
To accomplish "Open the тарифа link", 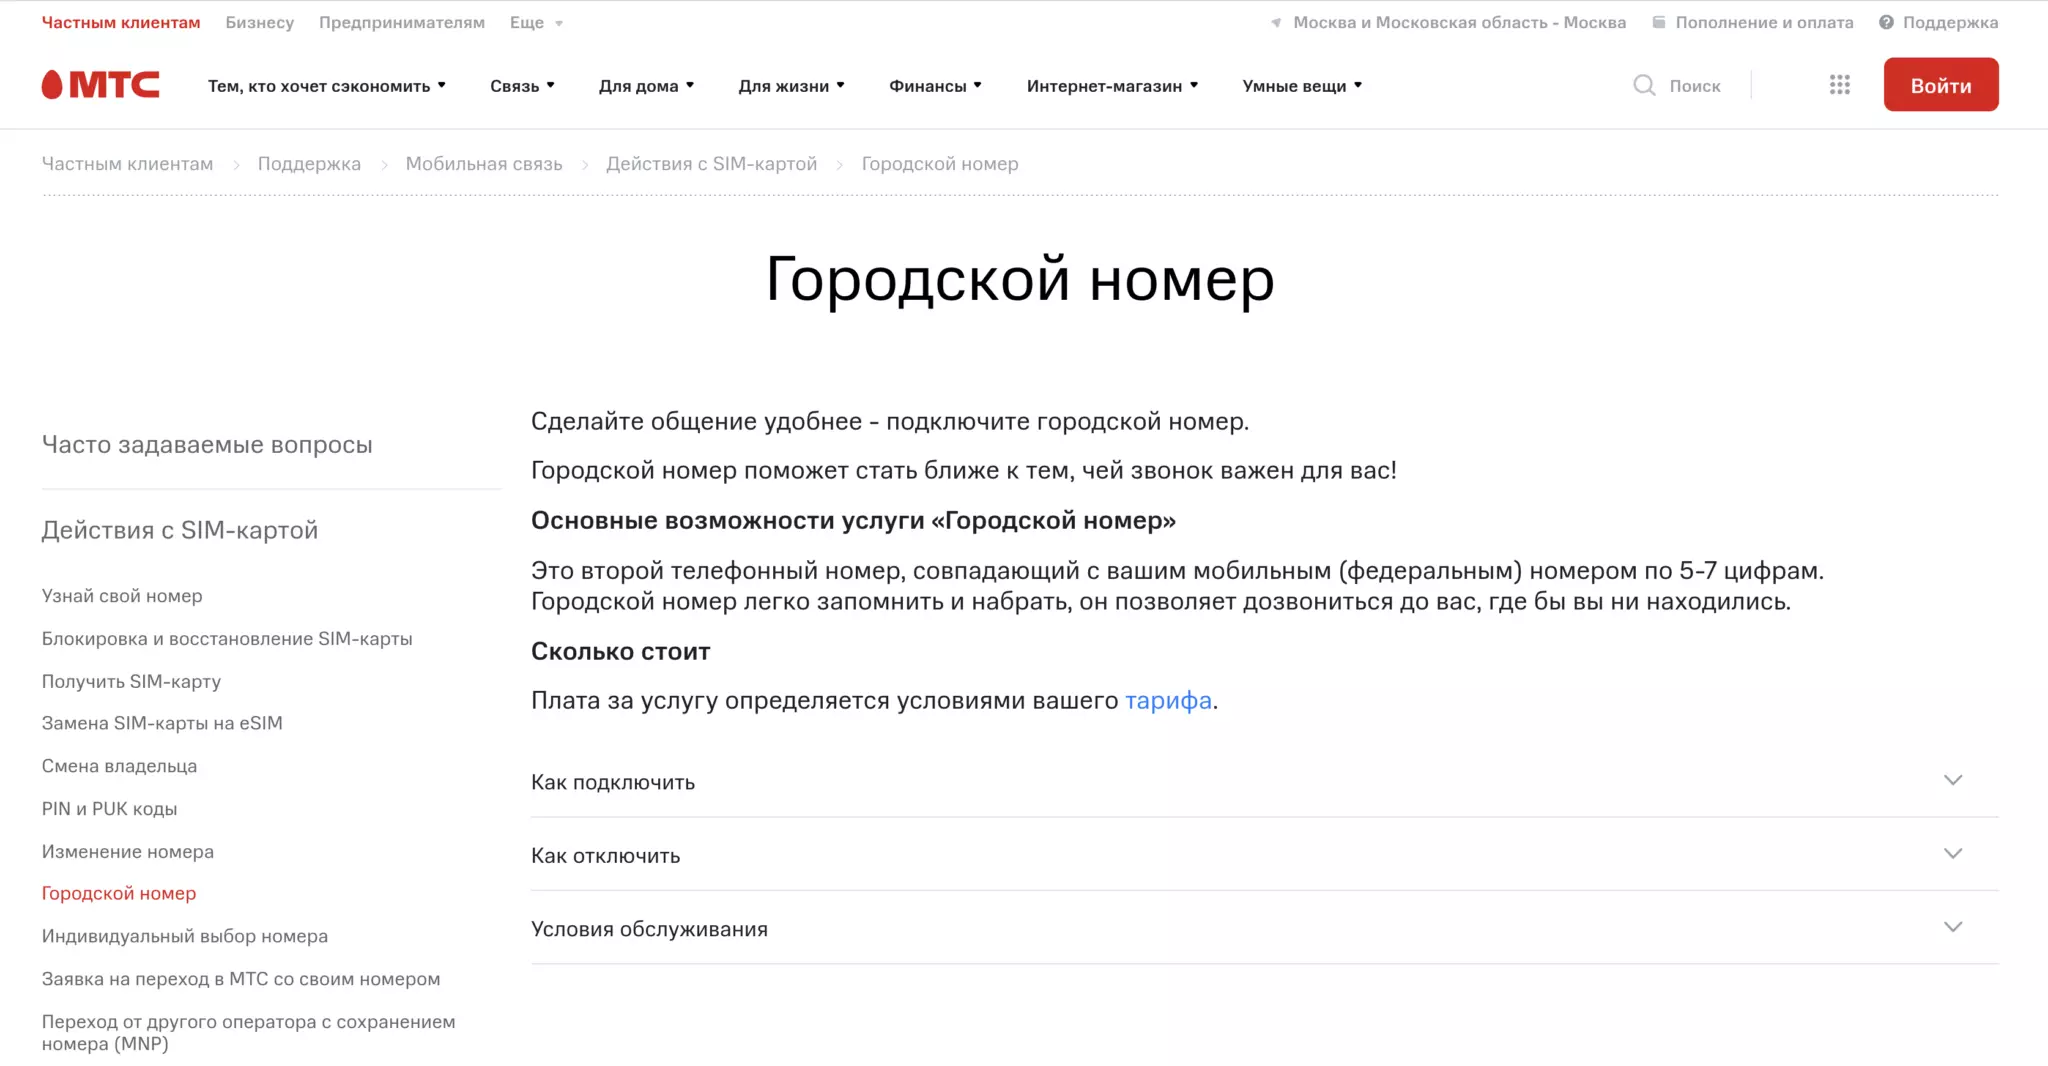I will point(1168,701).
